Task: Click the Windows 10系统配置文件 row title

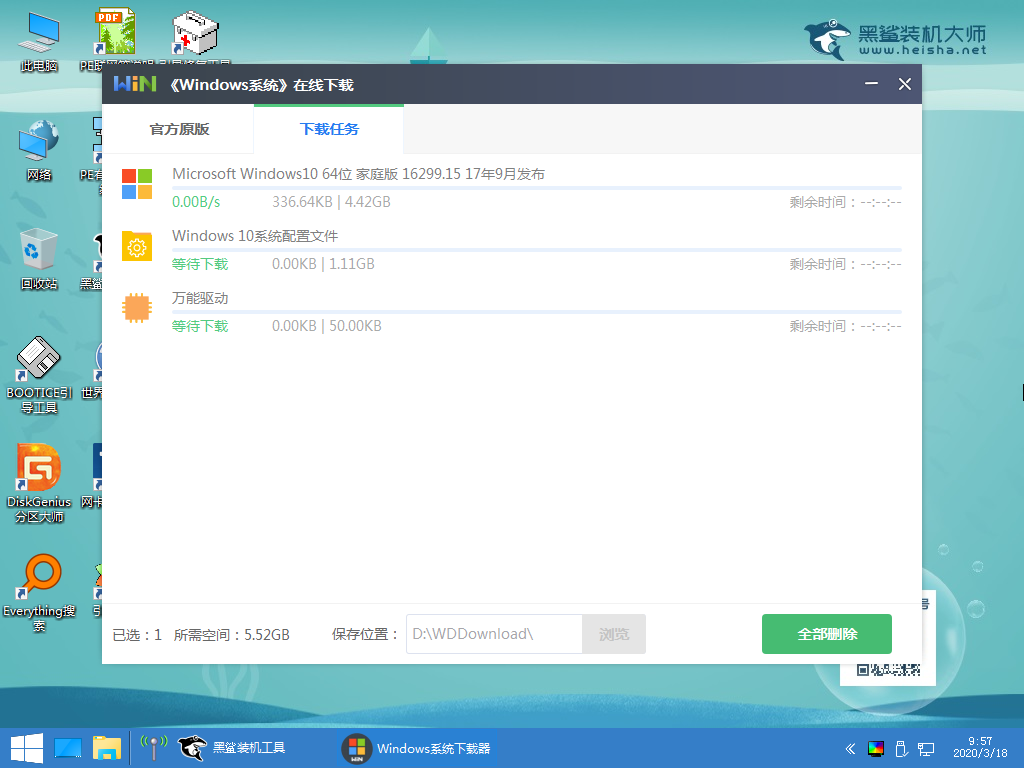Action: click(255, 236)
